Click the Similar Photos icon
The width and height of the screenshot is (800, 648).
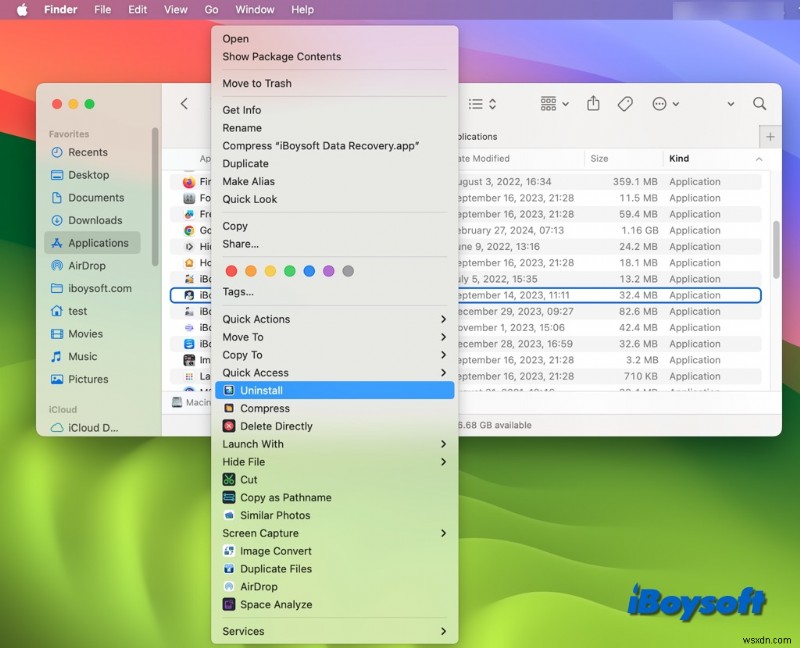coord(229,515)
